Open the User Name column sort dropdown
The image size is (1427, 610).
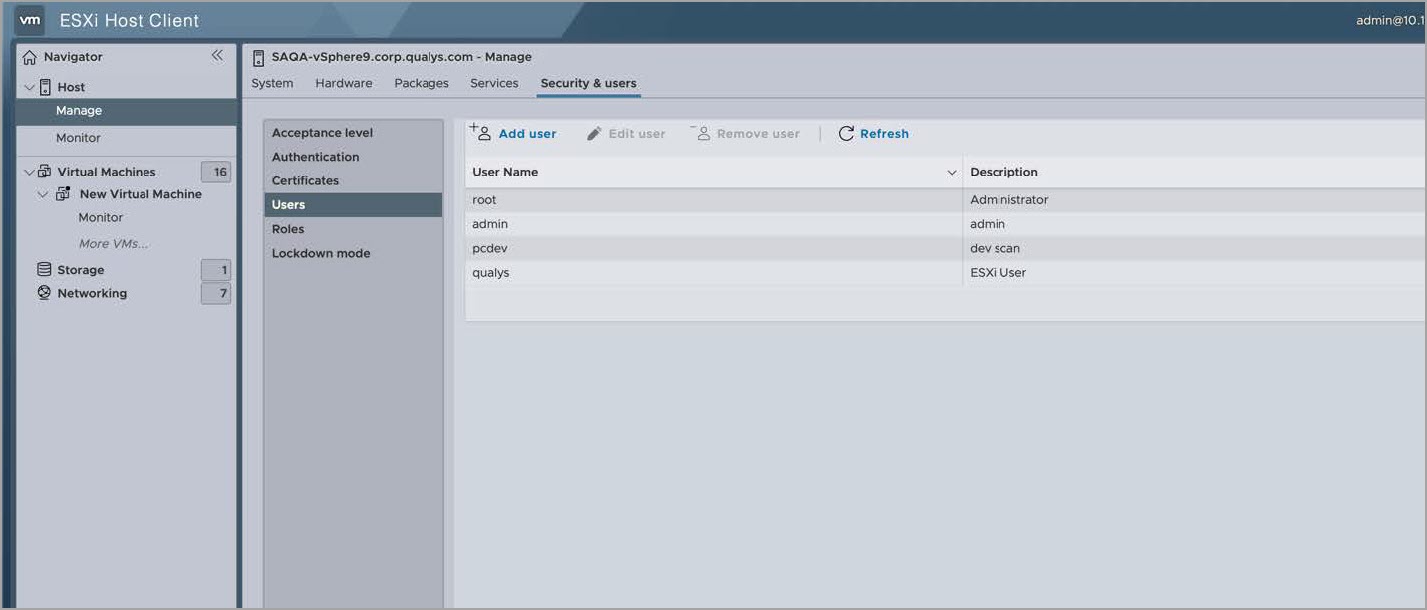click(951, 173)
